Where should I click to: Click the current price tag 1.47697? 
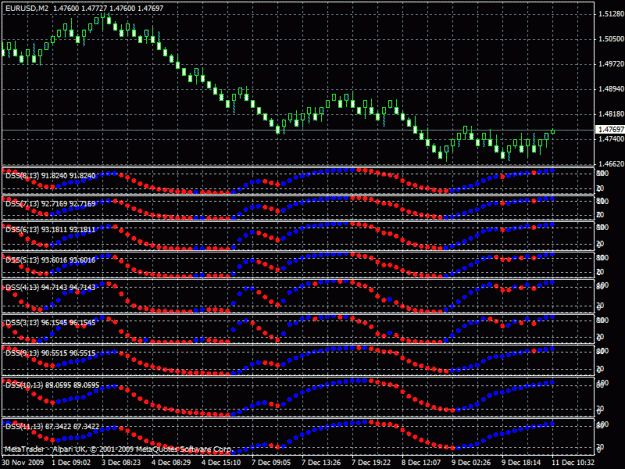[610, 130]
